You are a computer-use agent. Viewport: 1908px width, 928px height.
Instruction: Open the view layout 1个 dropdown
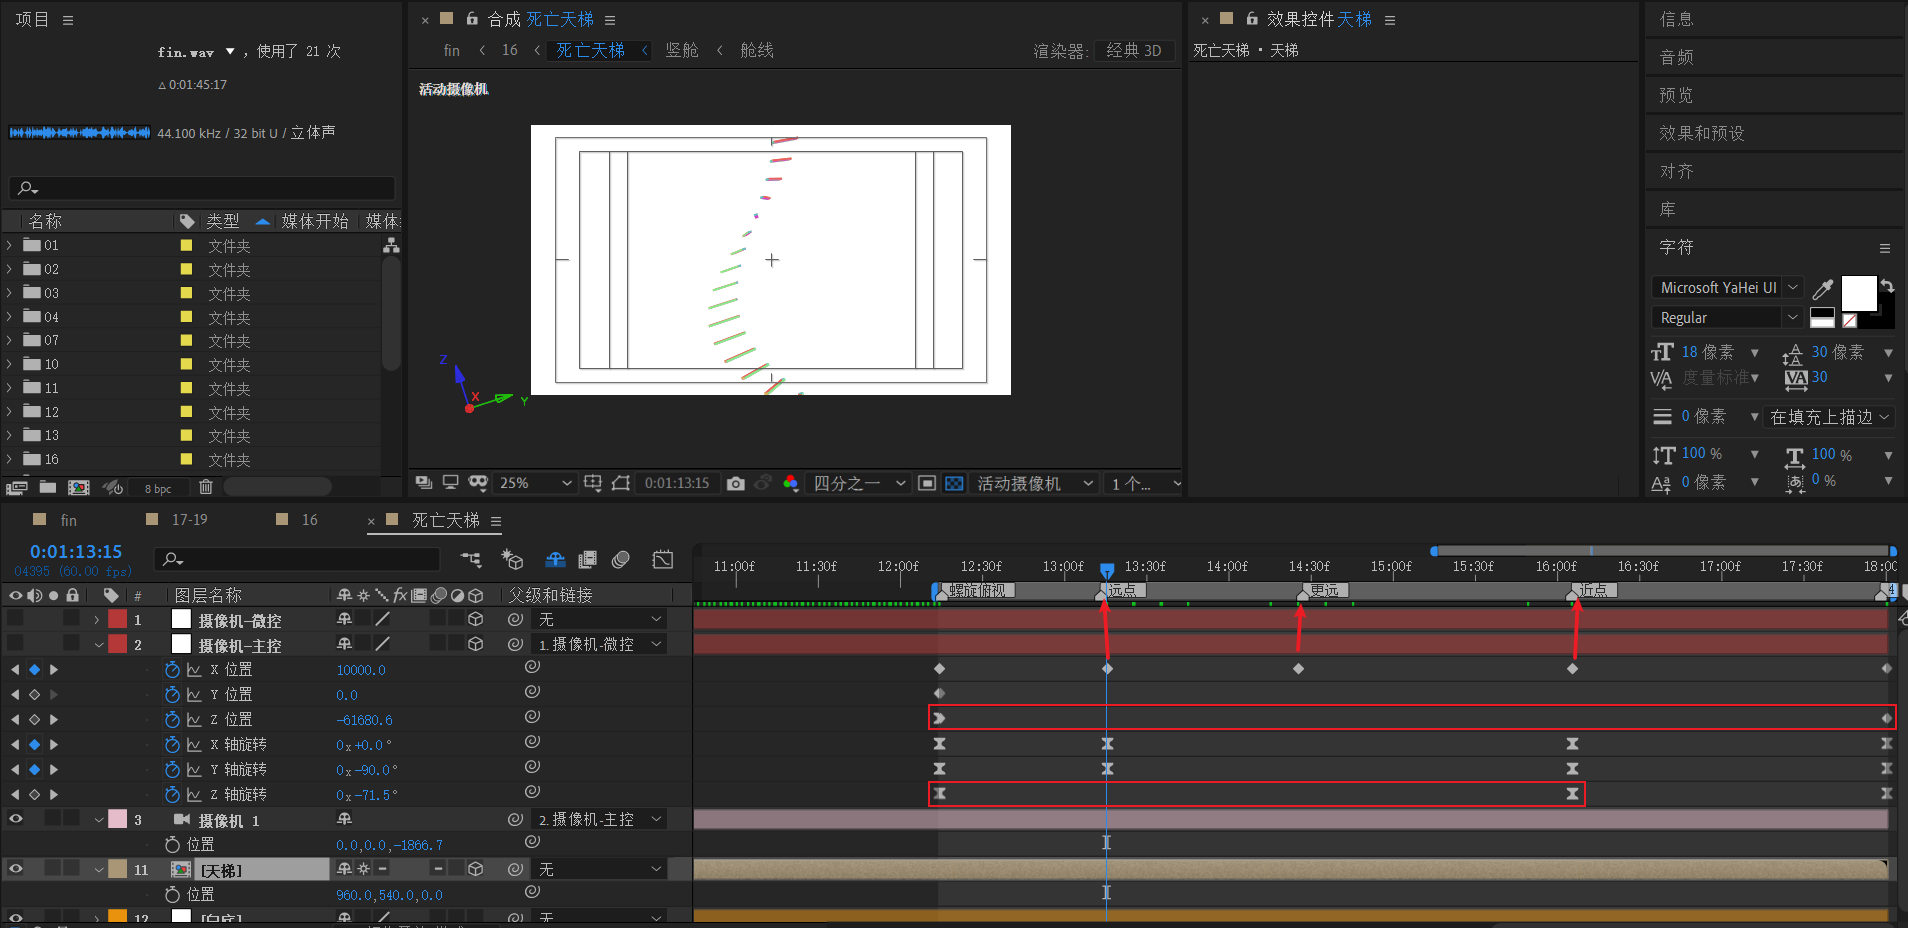tap(1144, 483)
